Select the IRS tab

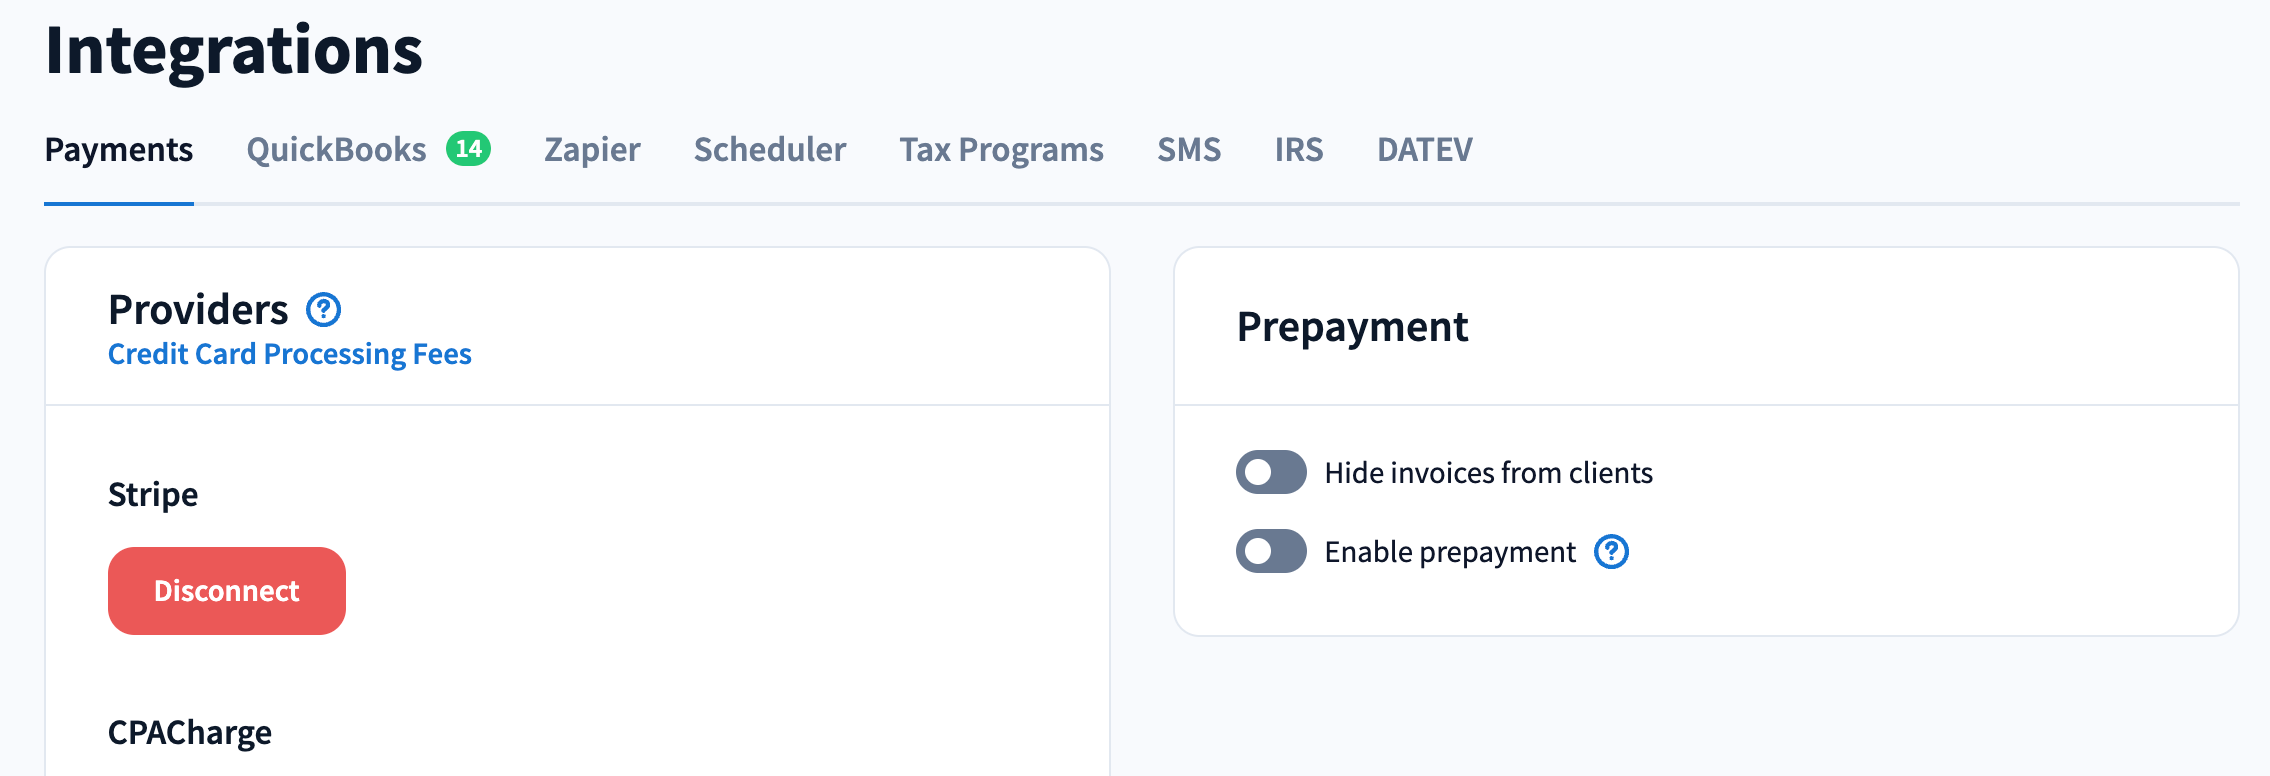pyautogui.click(x=1299, y=150)
